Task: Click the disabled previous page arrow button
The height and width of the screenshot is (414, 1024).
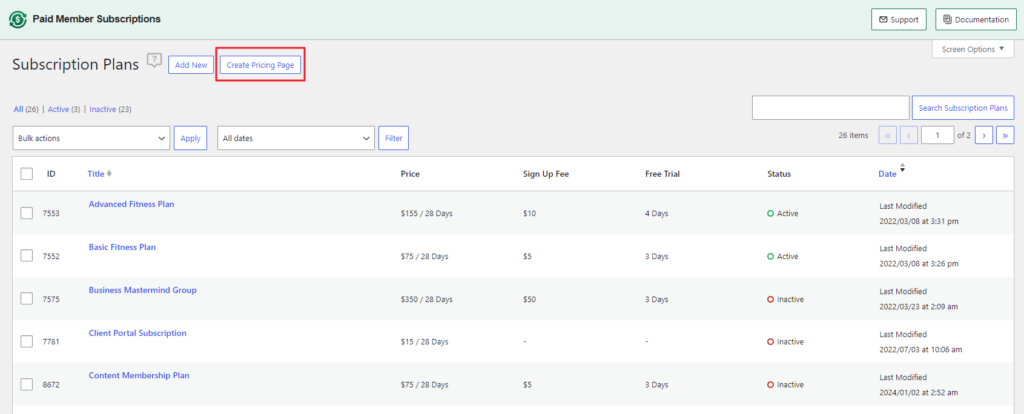Action: pyautogui.click(x=908, y=135)
